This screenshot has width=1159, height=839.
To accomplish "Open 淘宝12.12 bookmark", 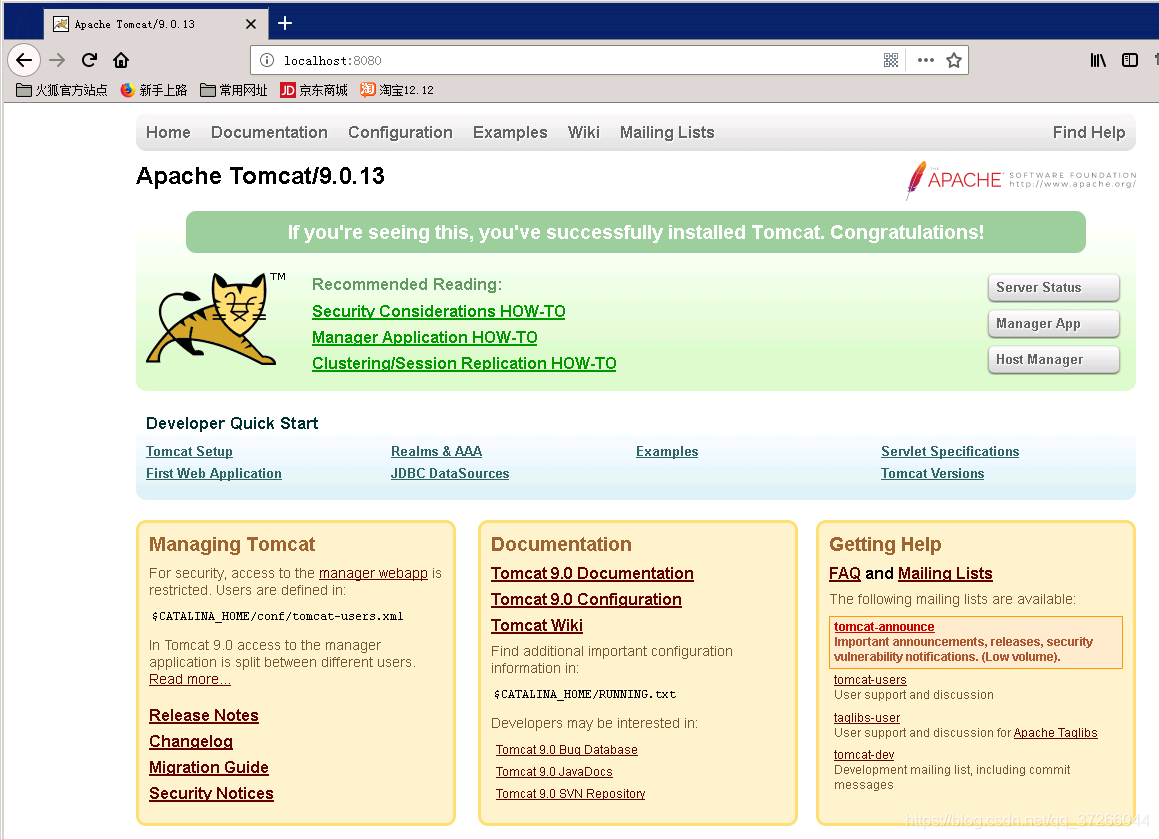I will [397, 90].
